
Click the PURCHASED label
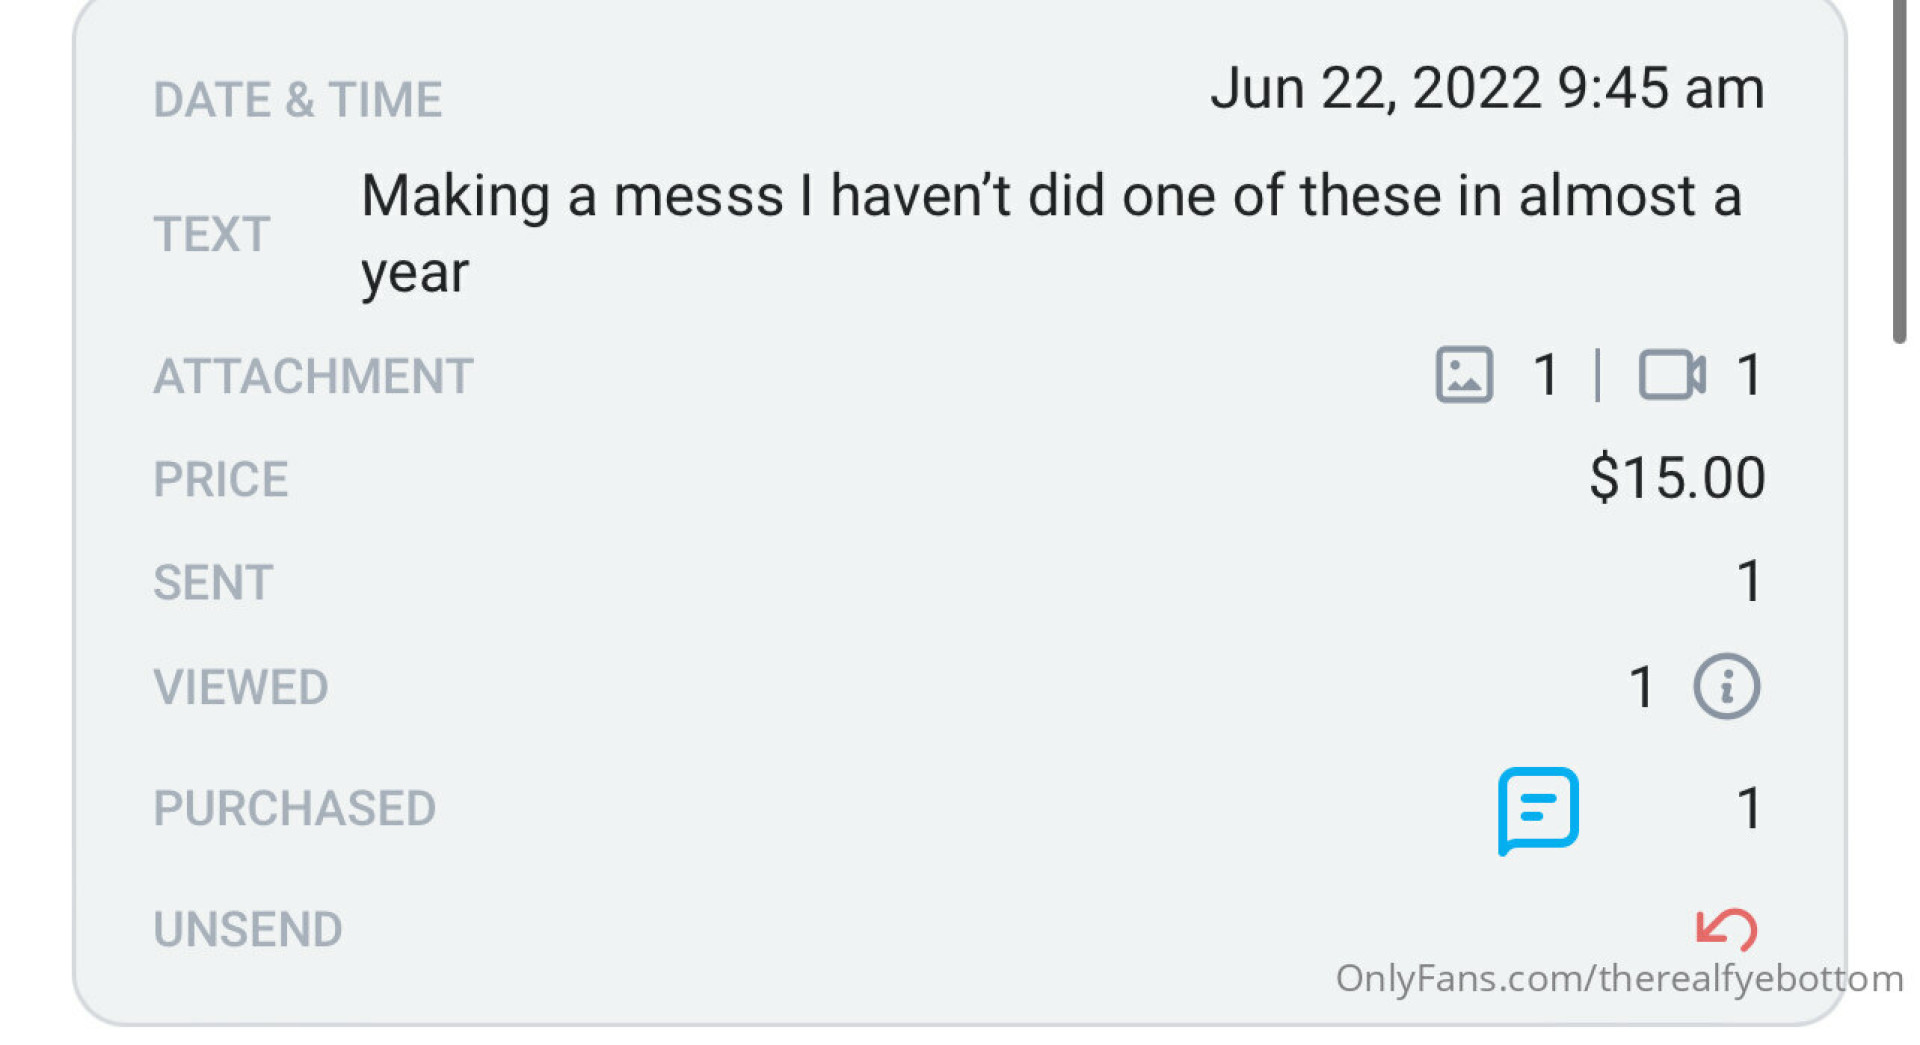pyautogui.click(x=294, y=809)
